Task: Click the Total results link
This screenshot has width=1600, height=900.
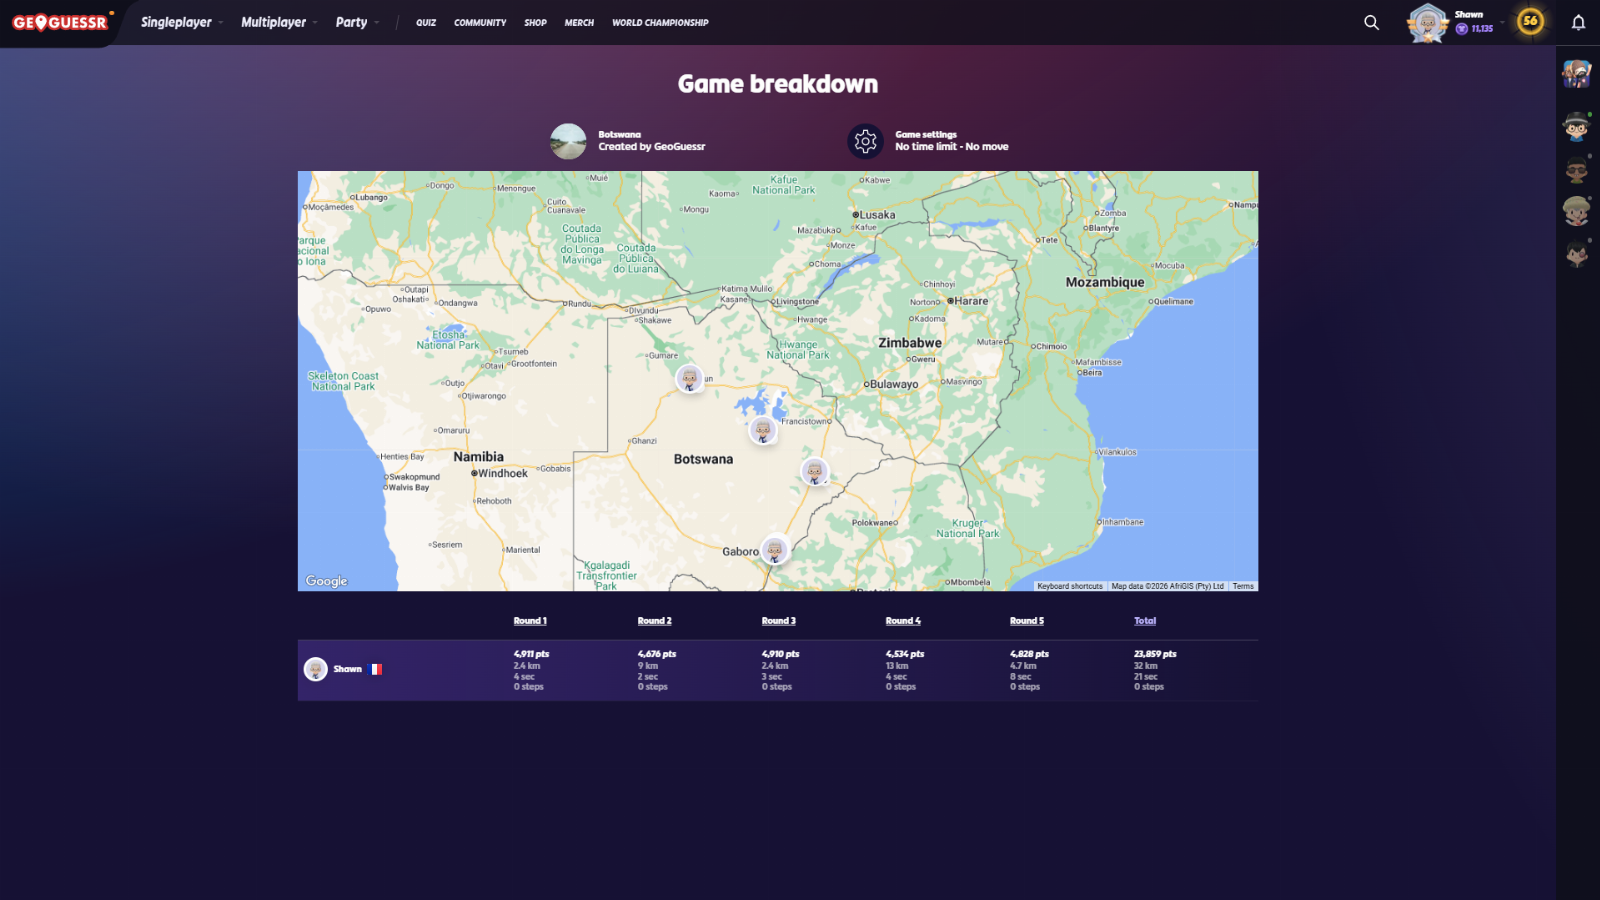Action: (x=1145, y=621)
